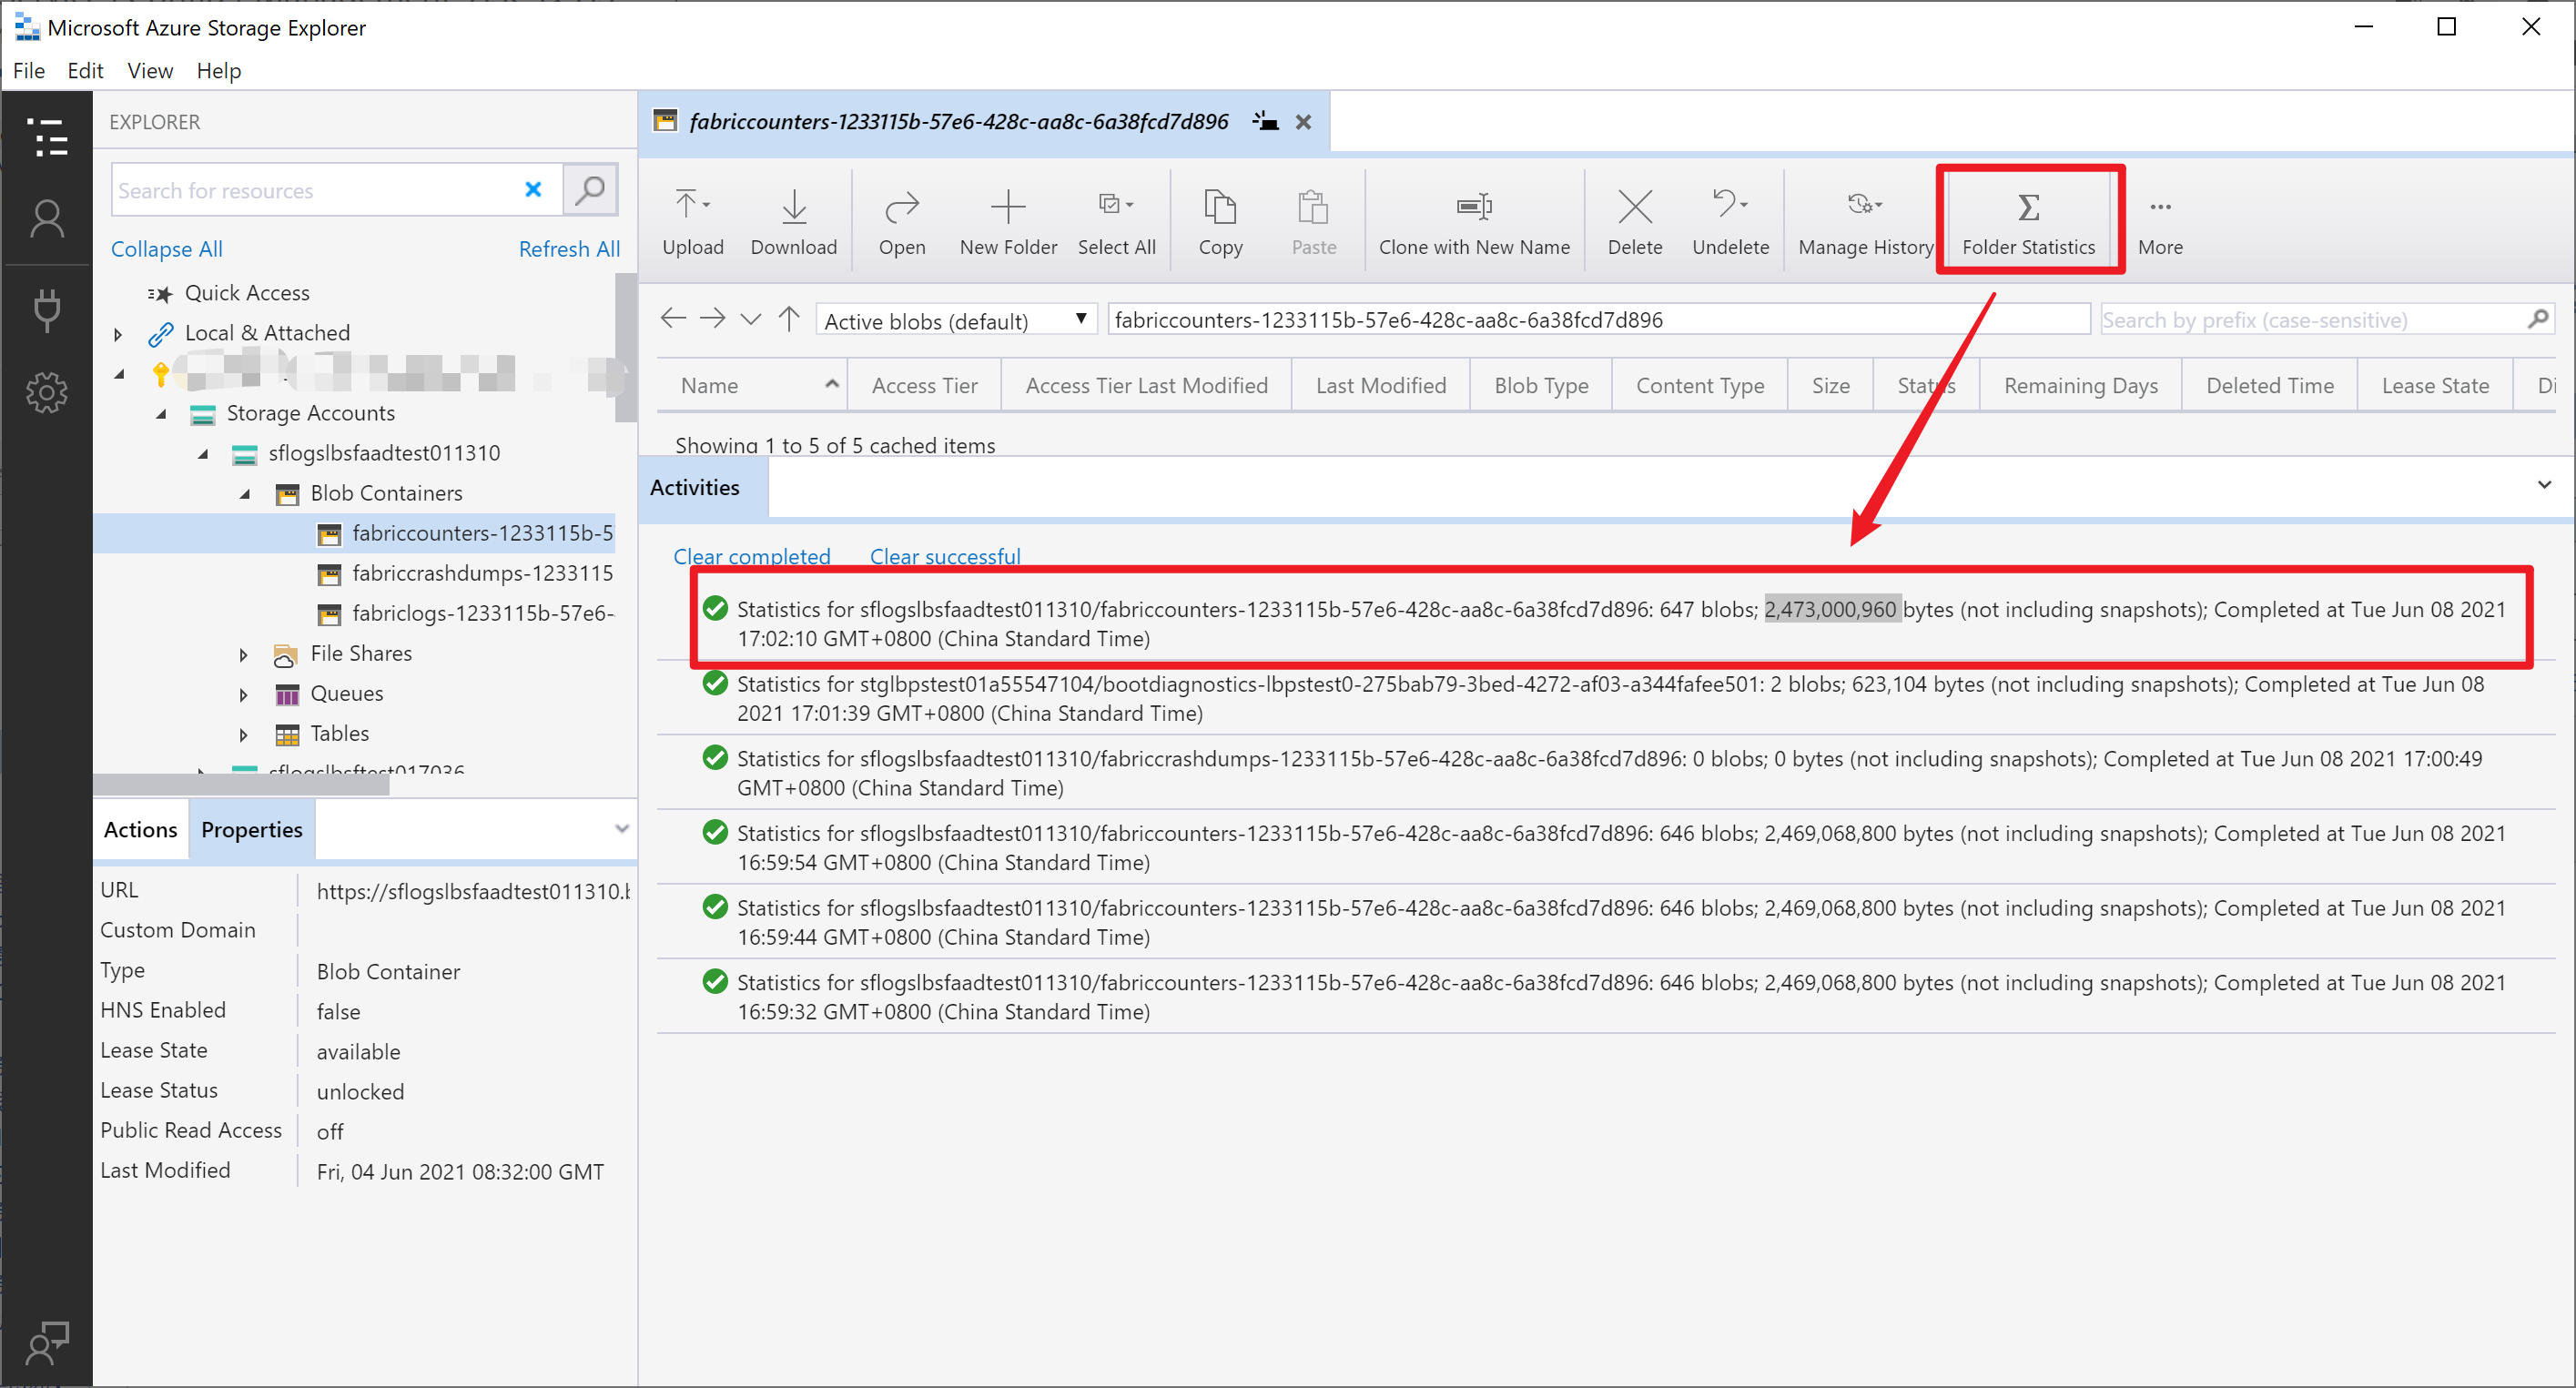This screenshot has height=1388, width=2576.
Task: Collapse the Blob Containers node
Action: (245, 494)
